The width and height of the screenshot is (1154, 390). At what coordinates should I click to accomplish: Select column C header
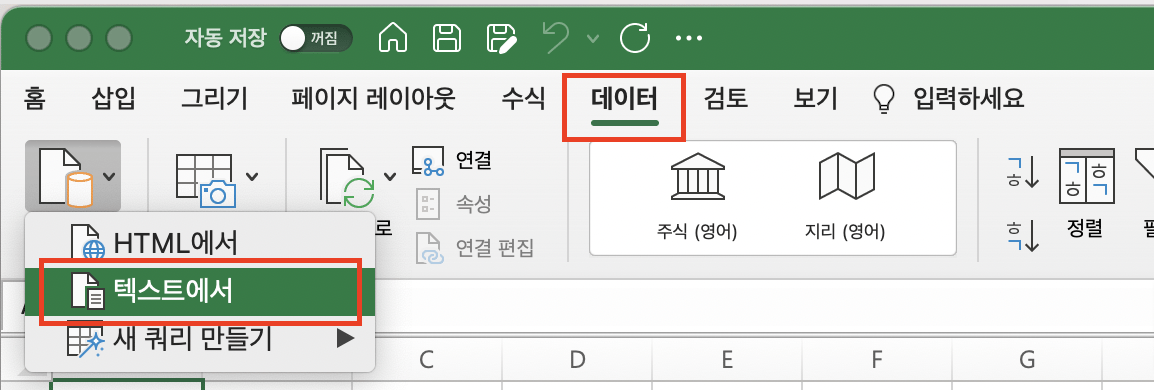coord(426,360)
